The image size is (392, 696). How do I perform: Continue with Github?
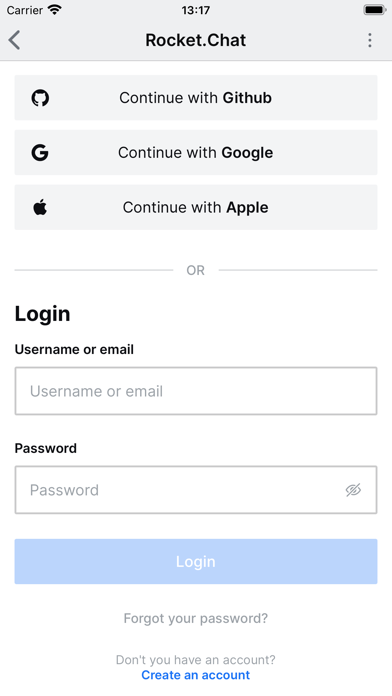pos(196,98)
